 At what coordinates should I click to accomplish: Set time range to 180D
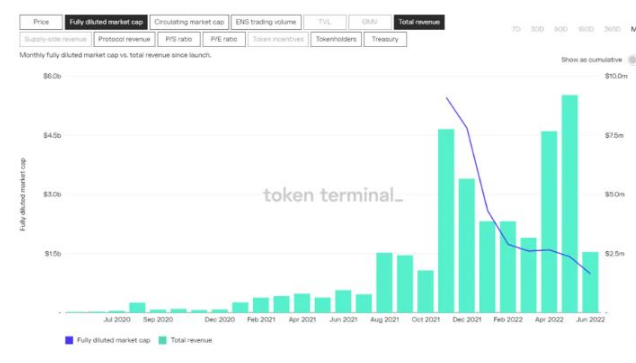585,29
